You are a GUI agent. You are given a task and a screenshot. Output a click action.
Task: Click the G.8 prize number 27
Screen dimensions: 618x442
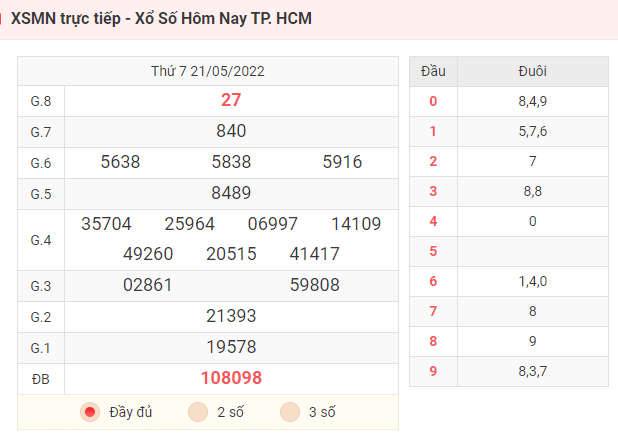pos(231,100)
